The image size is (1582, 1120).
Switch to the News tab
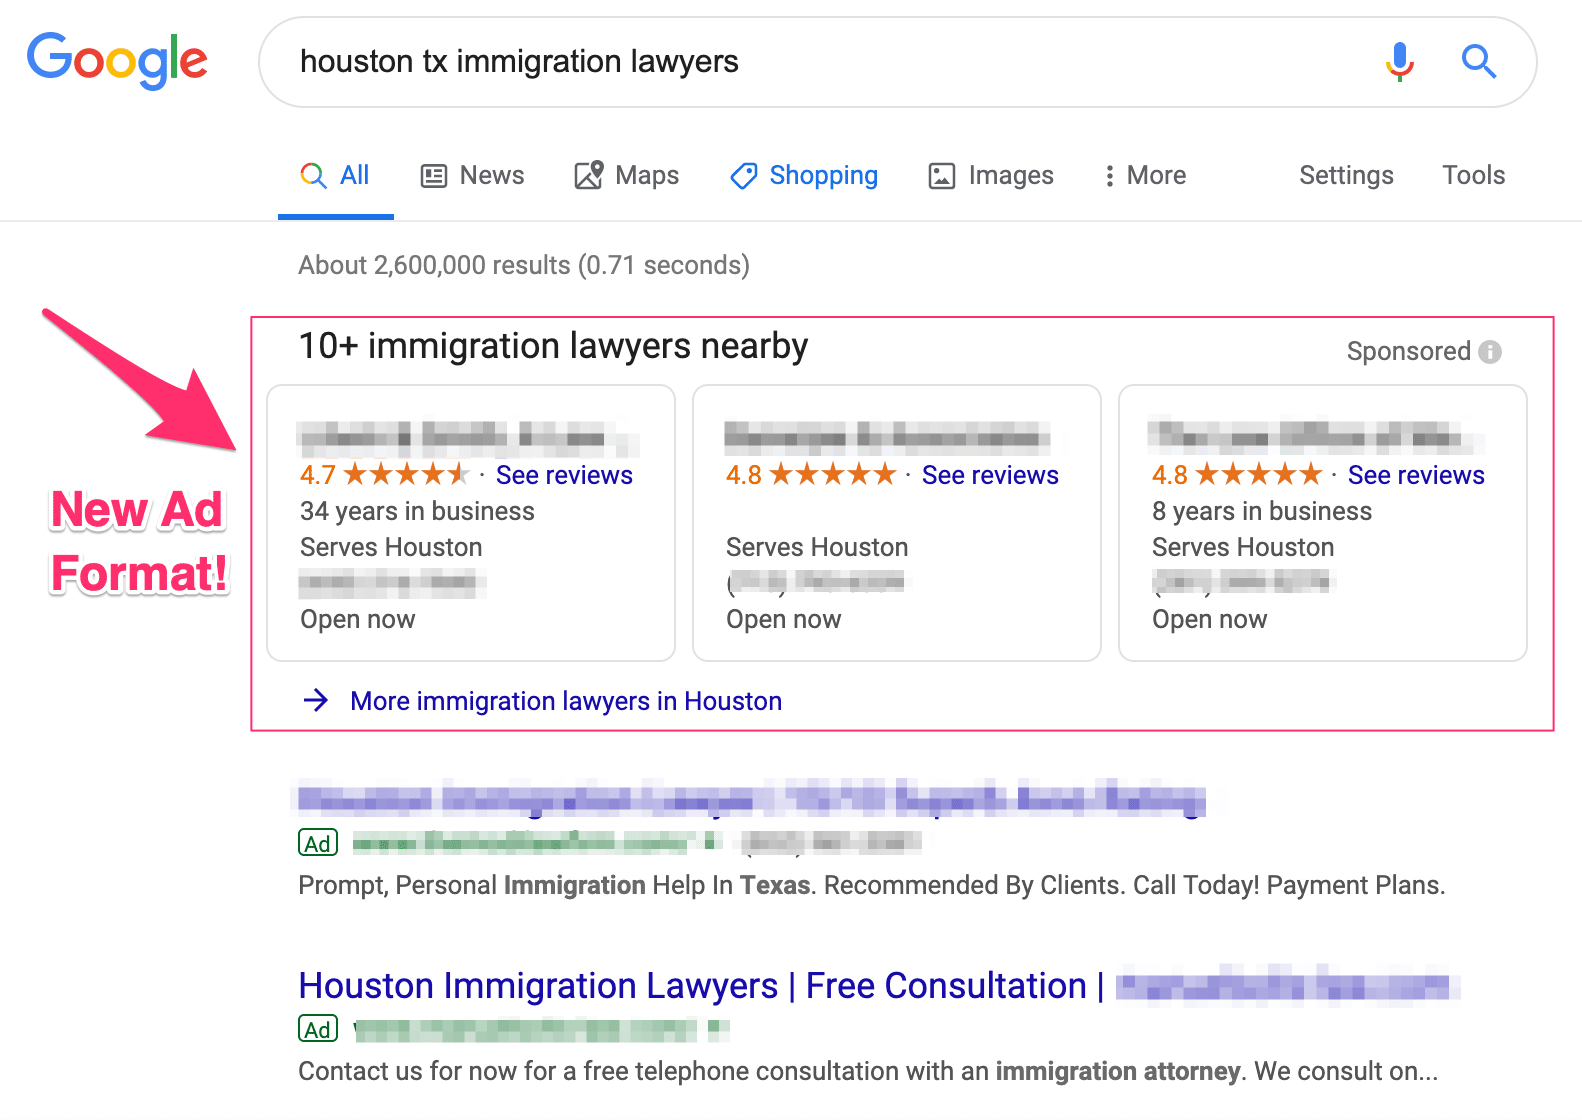pyautogui.click(x=472, y=176)
